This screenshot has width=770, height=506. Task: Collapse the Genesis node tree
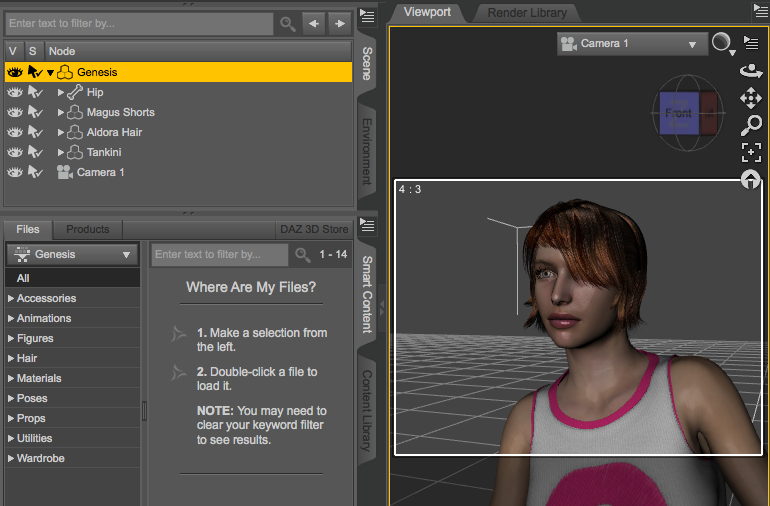coord(50,73)
